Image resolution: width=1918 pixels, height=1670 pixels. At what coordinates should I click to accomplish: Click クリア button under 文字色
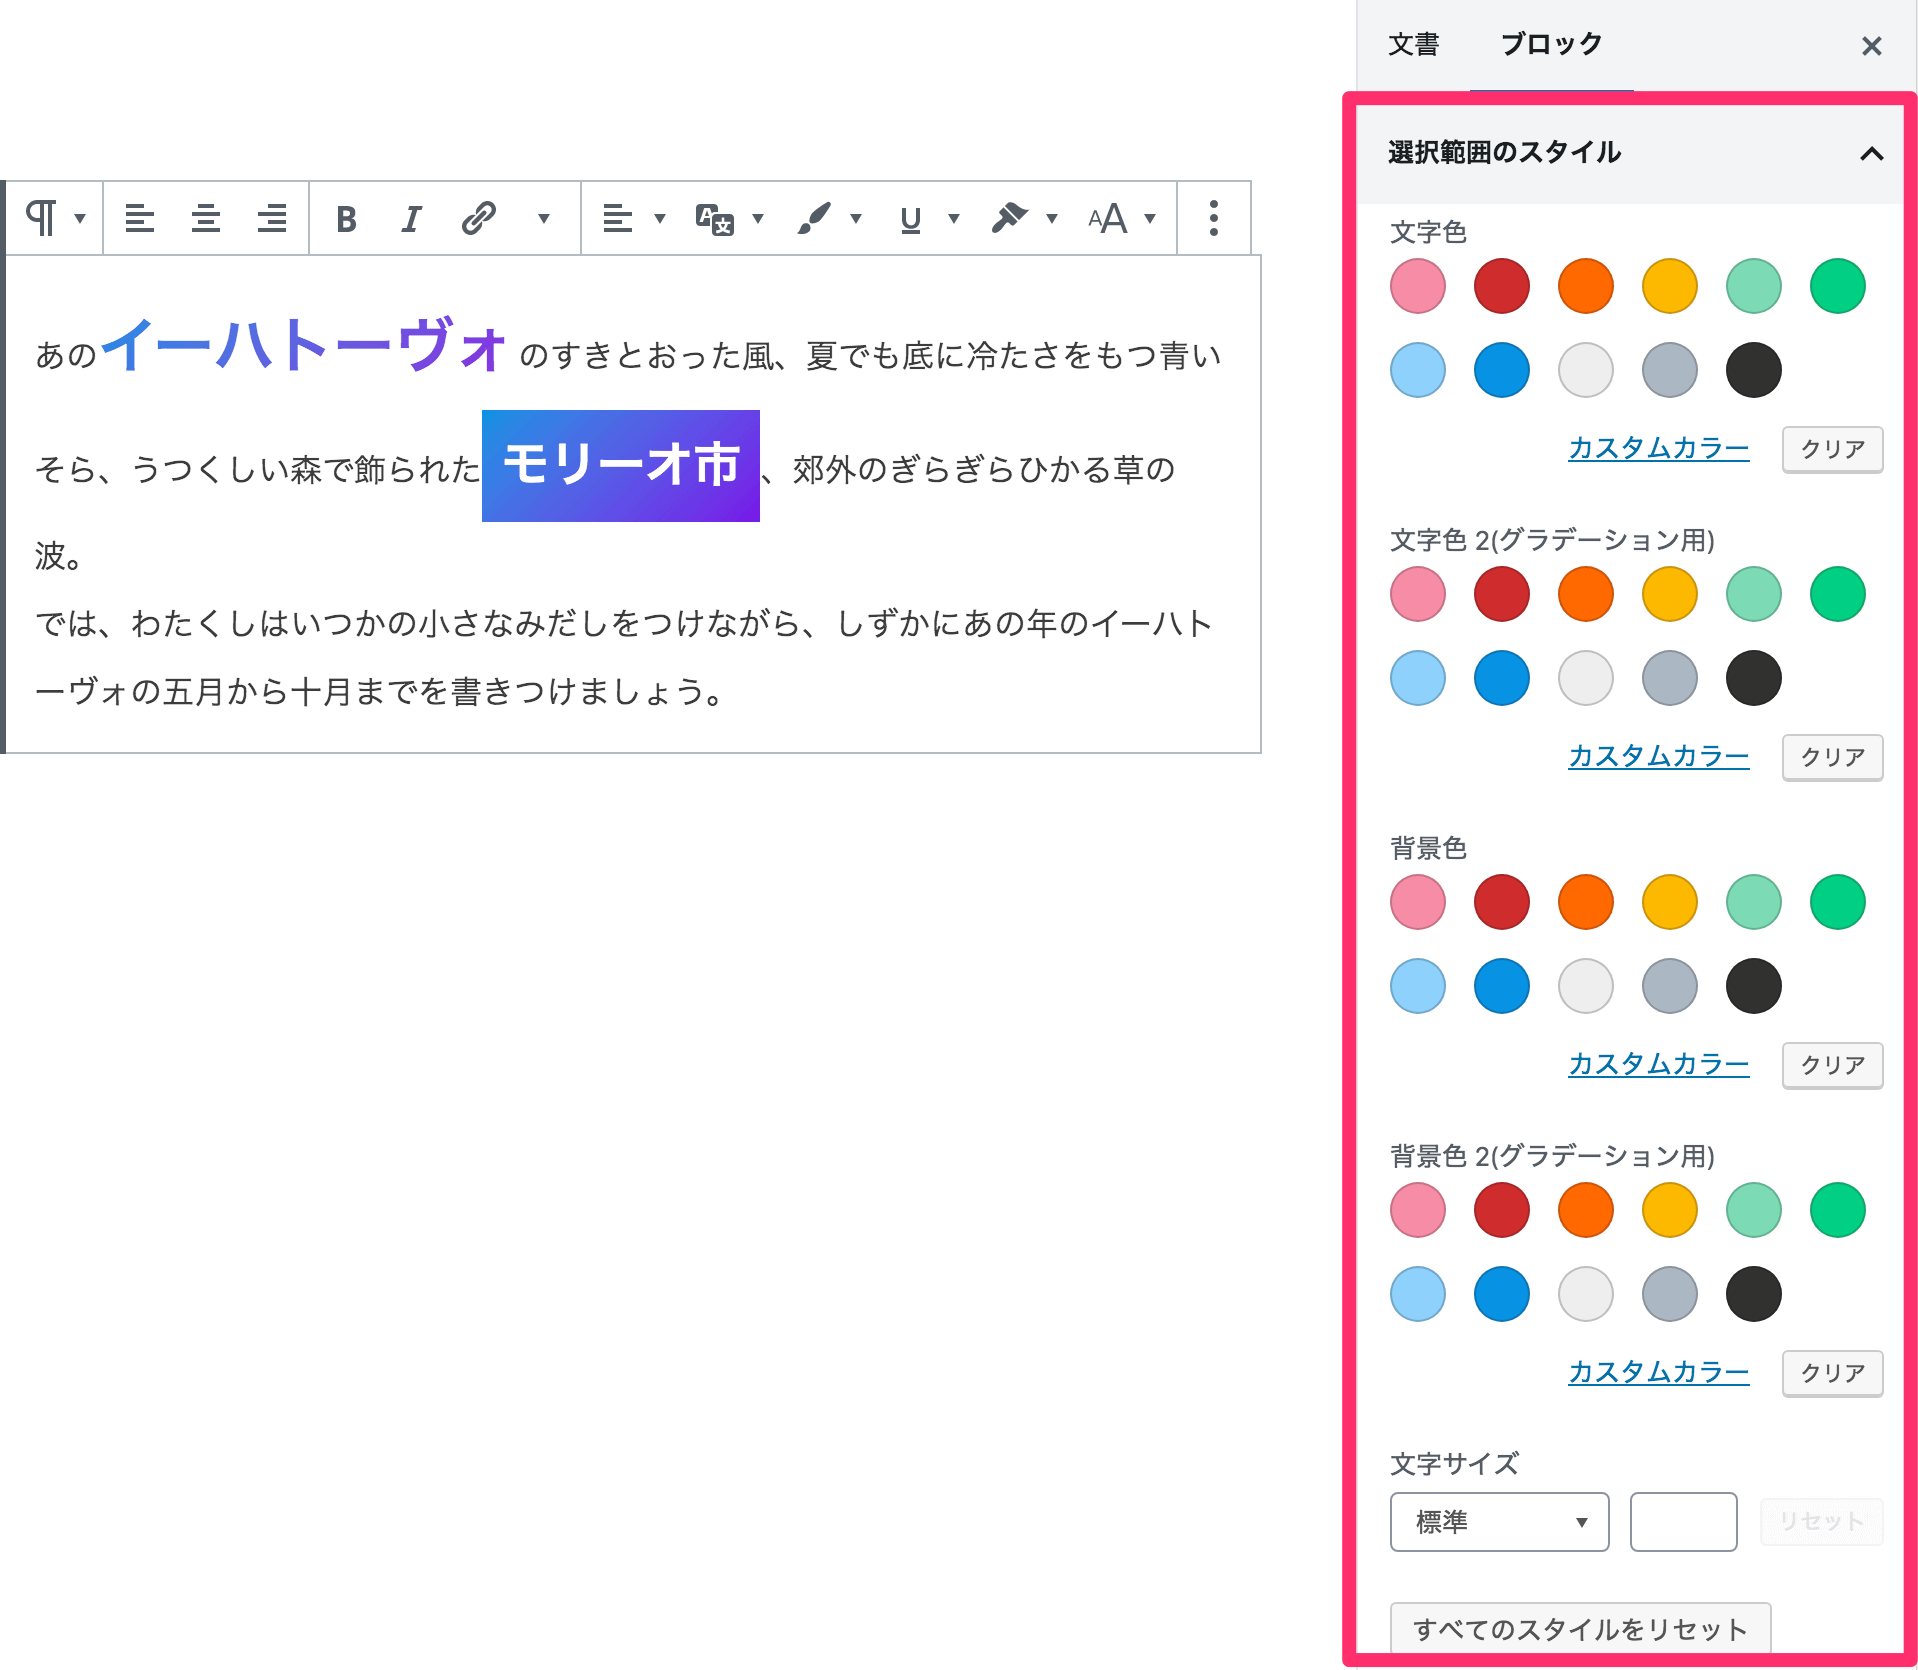(1832, 449)
